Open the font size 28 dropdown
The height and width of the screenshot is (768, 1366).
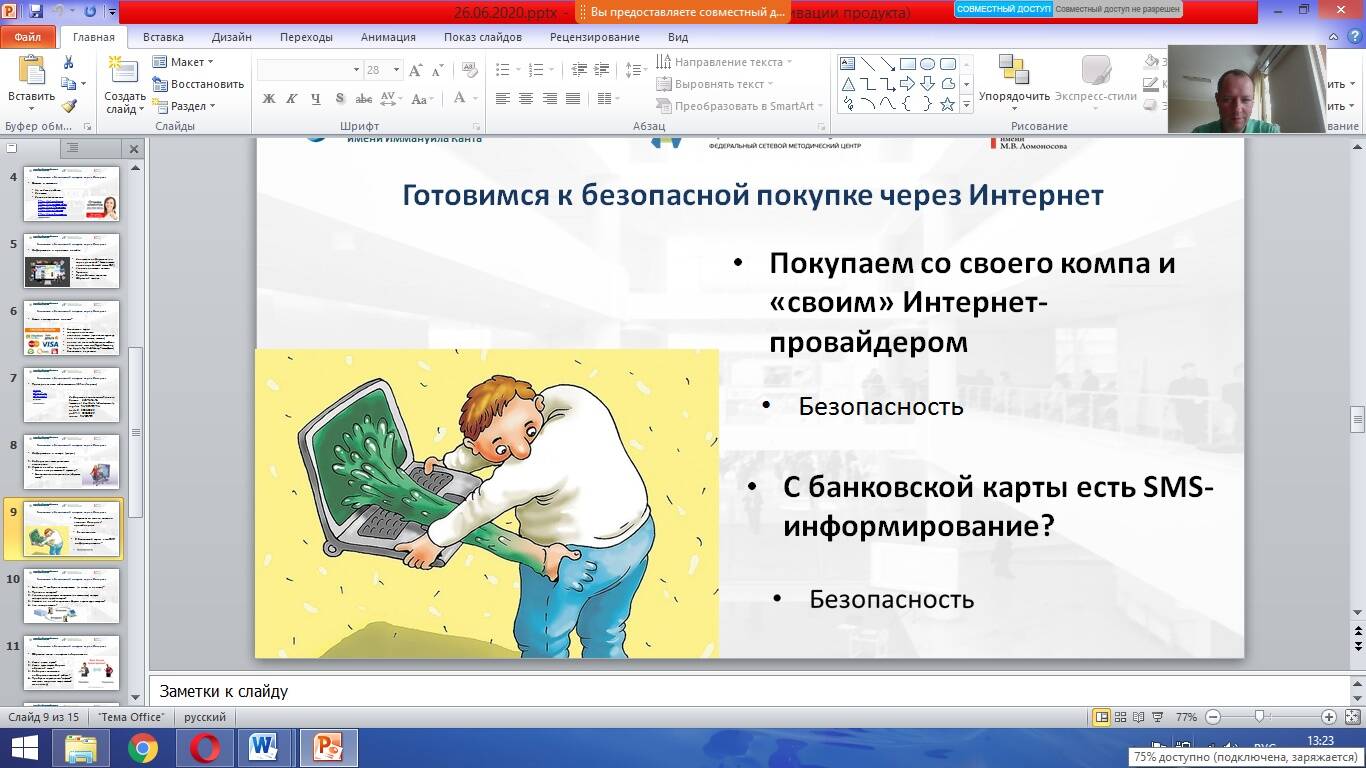(x=397, y=70)
